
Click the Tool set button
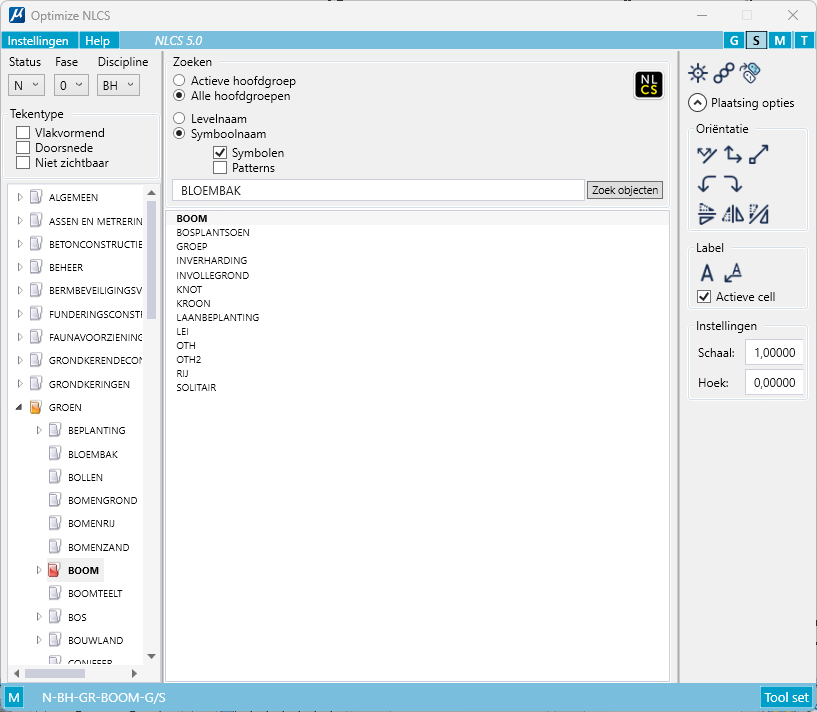pyautogui.click(x=786, y=697)
